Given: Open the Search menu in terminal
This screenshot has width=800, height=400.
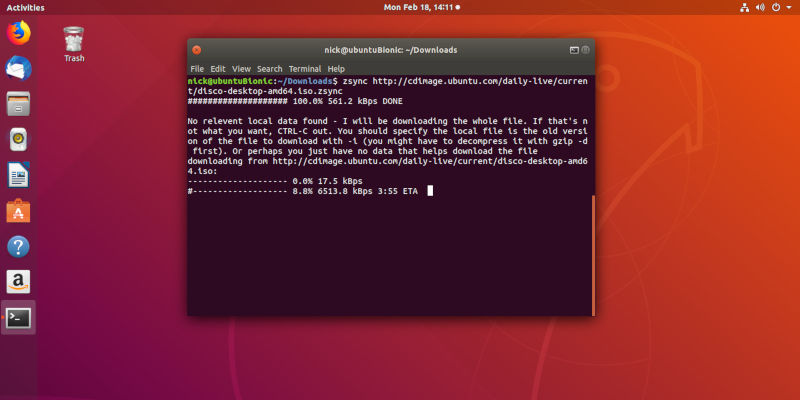Looking at the screenshot, I should coord(269,69).
